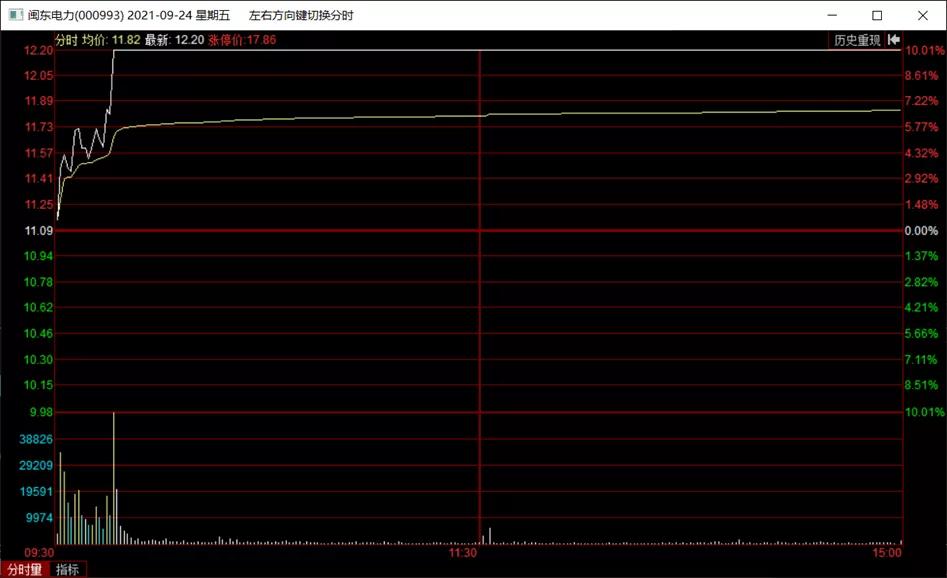
Task: Click the app icon in the title bar
Action: coord(14,15)
